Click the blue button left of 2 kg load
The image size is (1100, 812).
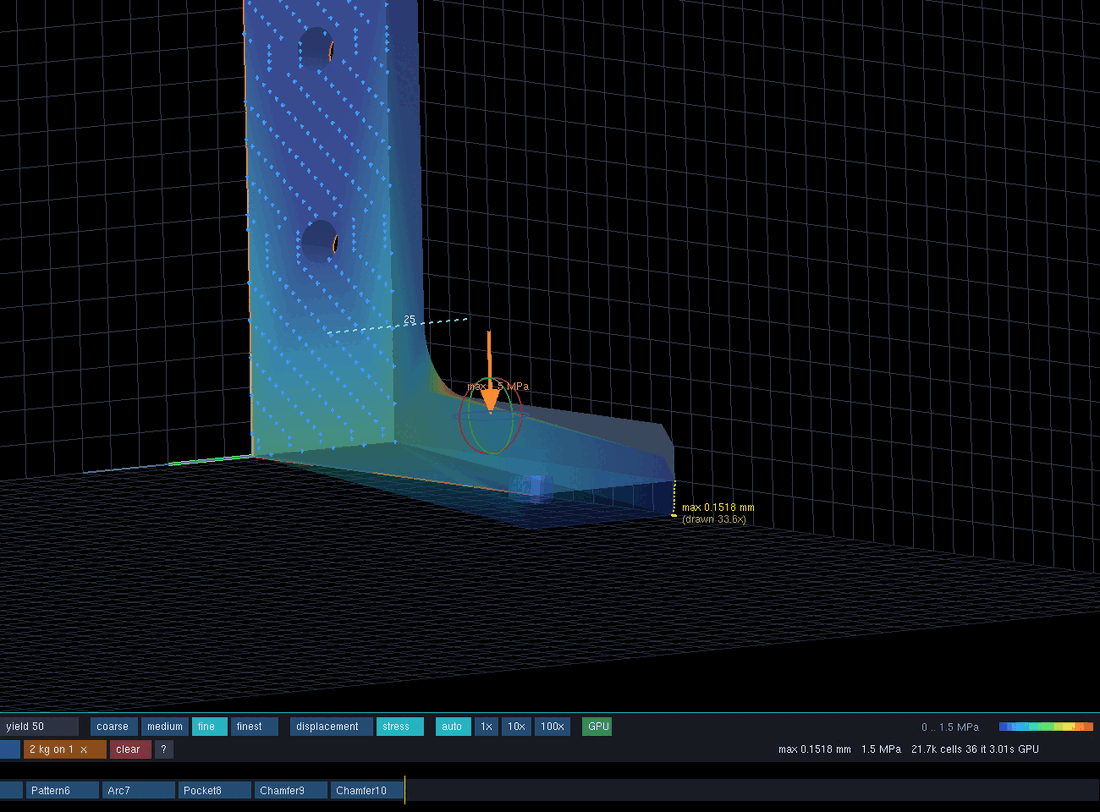tap(10, 749)
